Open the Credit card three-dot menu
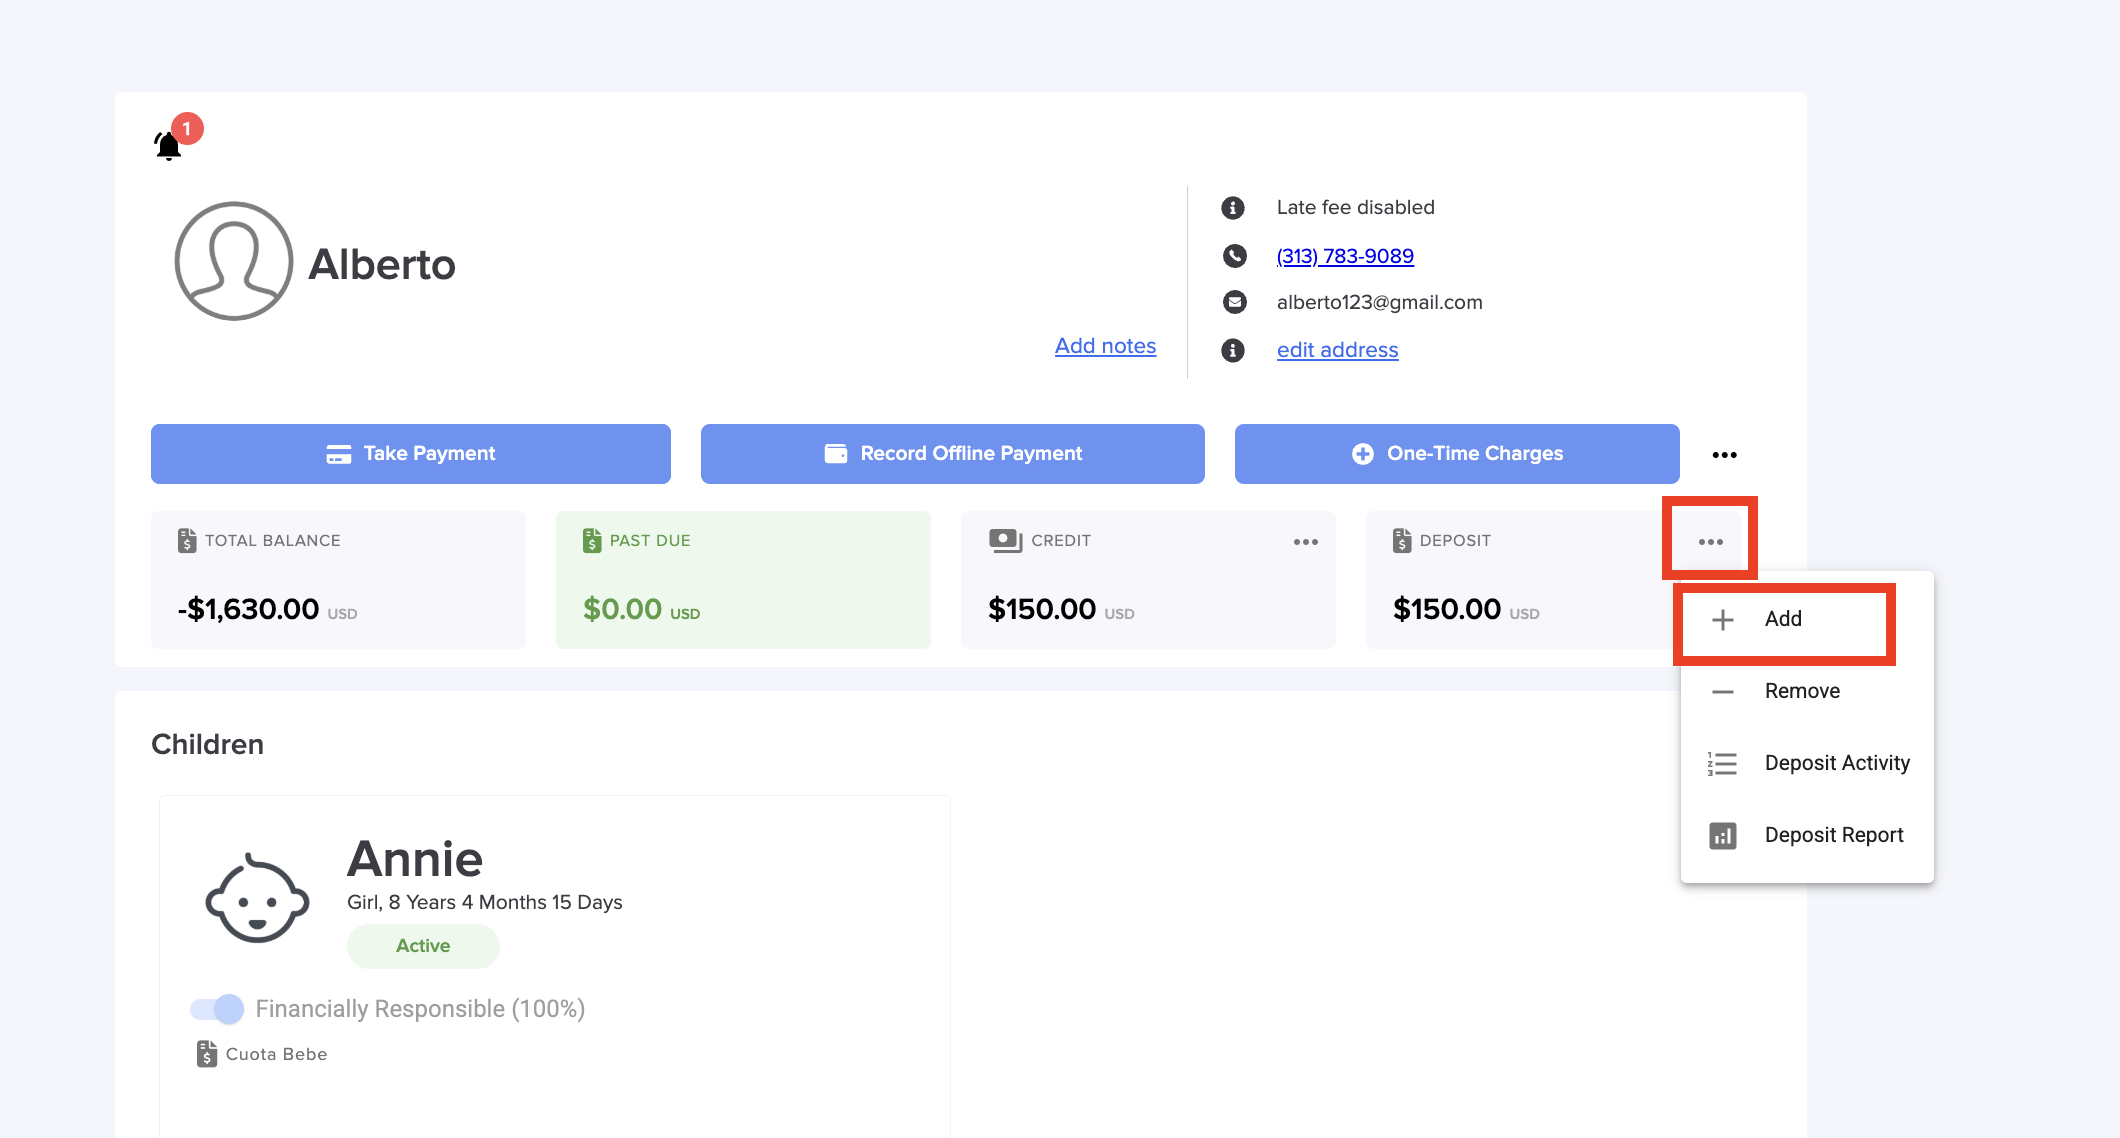The width and height of the screenshot is (2120, 1138). [x=1305, y=542]
